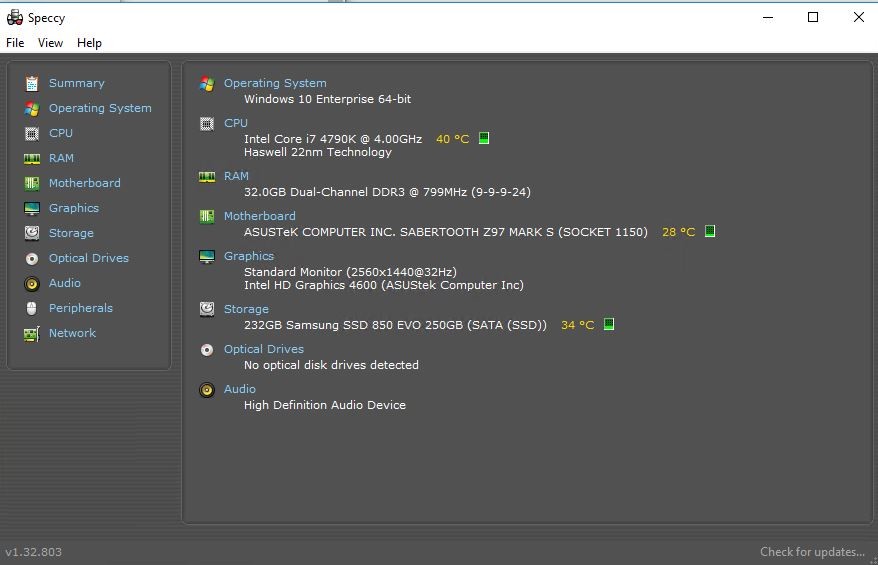The width and height of the screenshot is (878, 565).
Task: Select Audio in the sidebar
Action: click(x=64, y=283)
